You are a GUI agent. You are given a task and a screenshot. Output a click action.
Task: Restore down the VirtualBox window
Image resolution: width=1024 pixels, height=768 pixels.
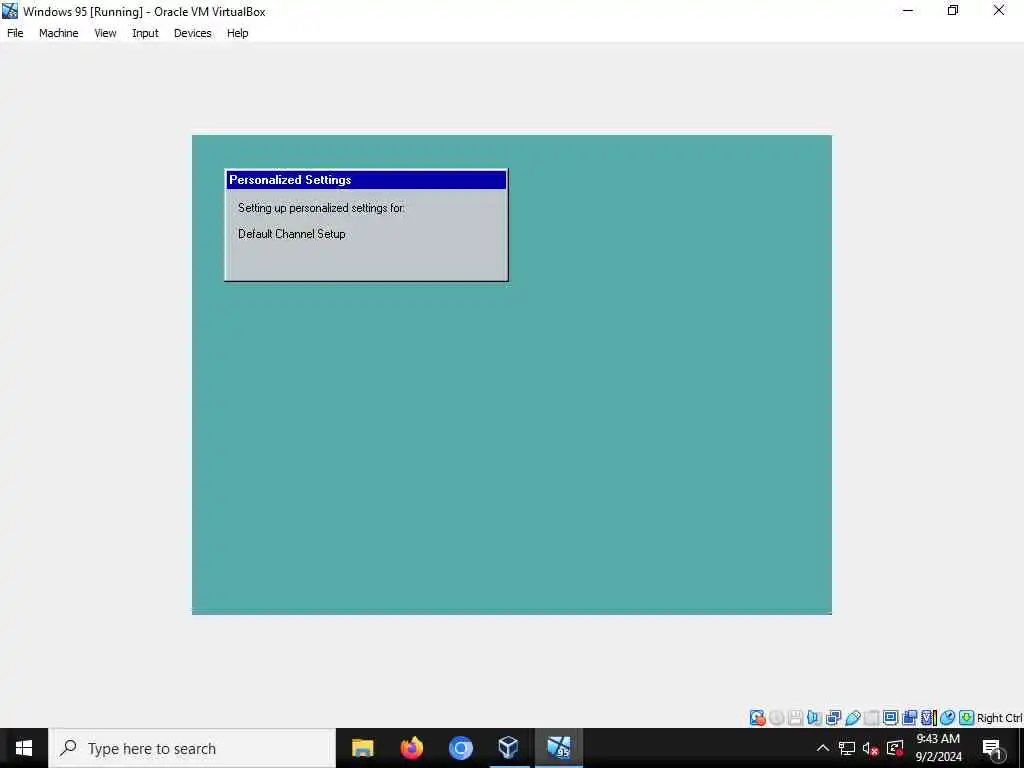(953, 10)
